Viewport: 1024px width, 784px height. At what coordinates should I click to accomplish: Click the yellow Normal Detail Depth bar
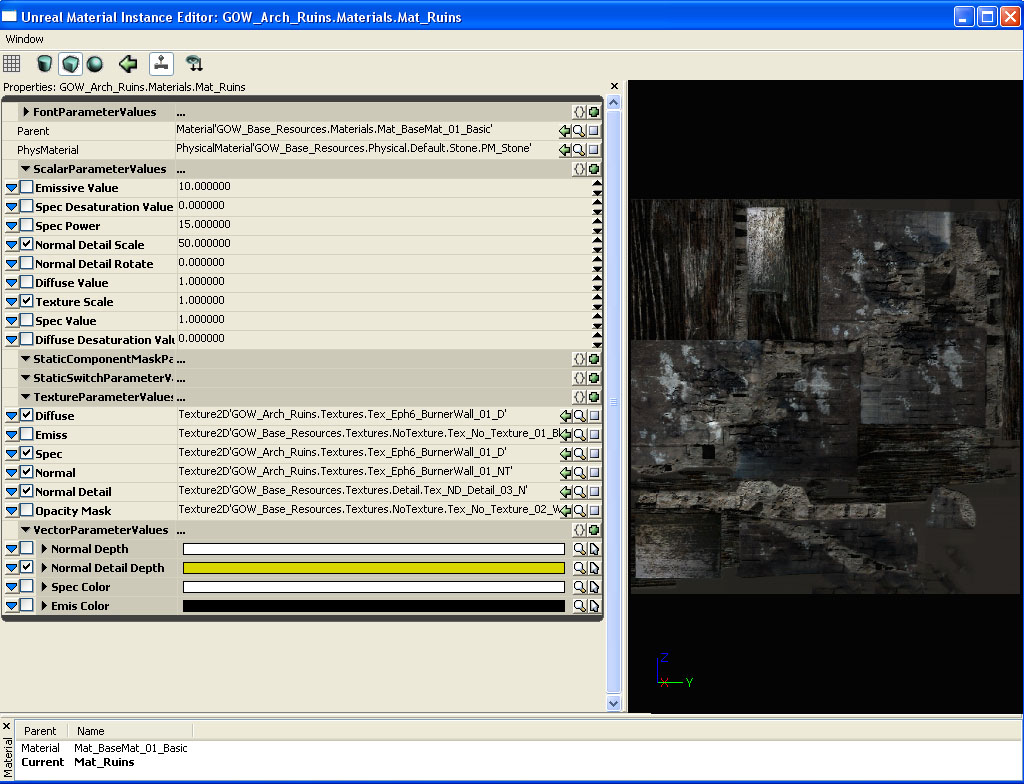(x=374, y=568)
